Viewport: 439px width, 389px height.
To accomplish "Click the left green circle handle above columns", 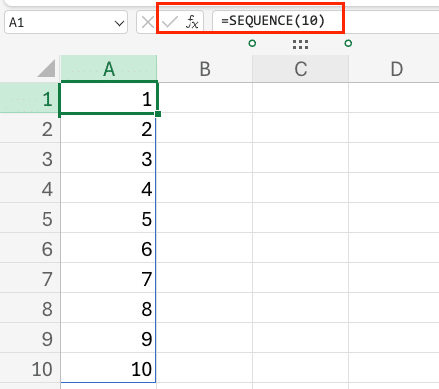I will pyautogui.click(x=252, y=43).
